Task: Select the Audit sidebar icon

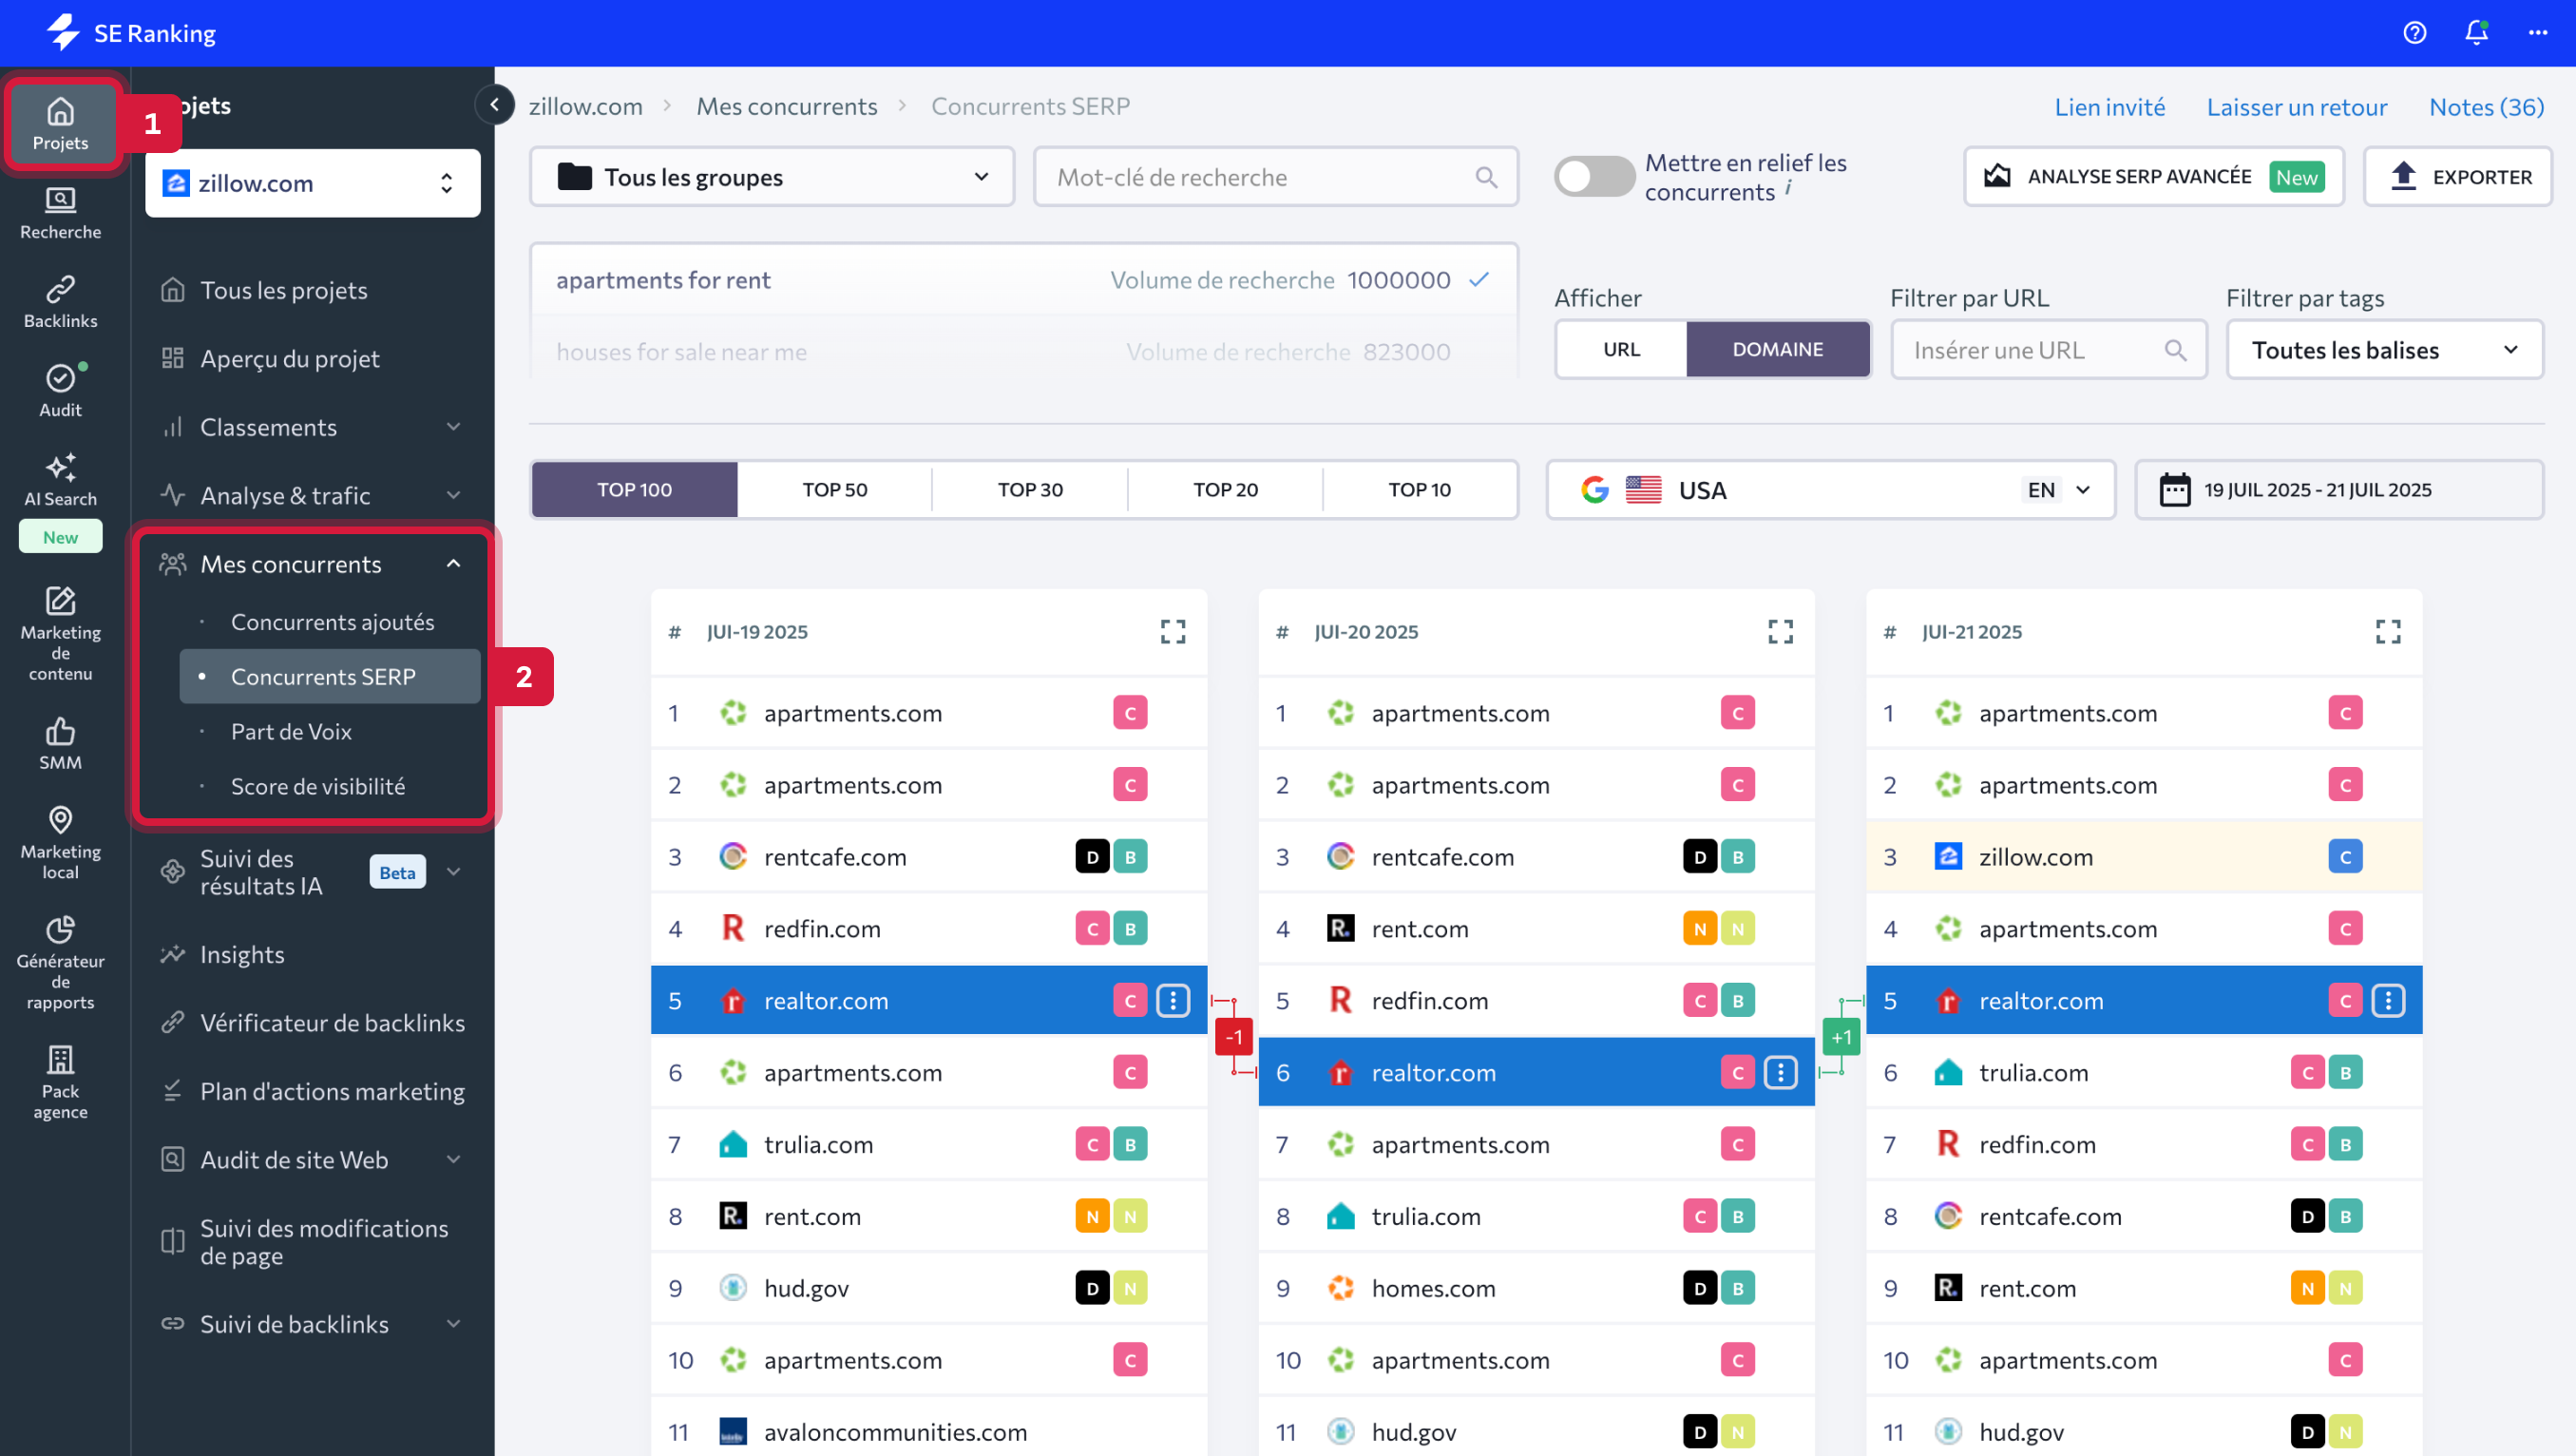Action: click(60, 388)
